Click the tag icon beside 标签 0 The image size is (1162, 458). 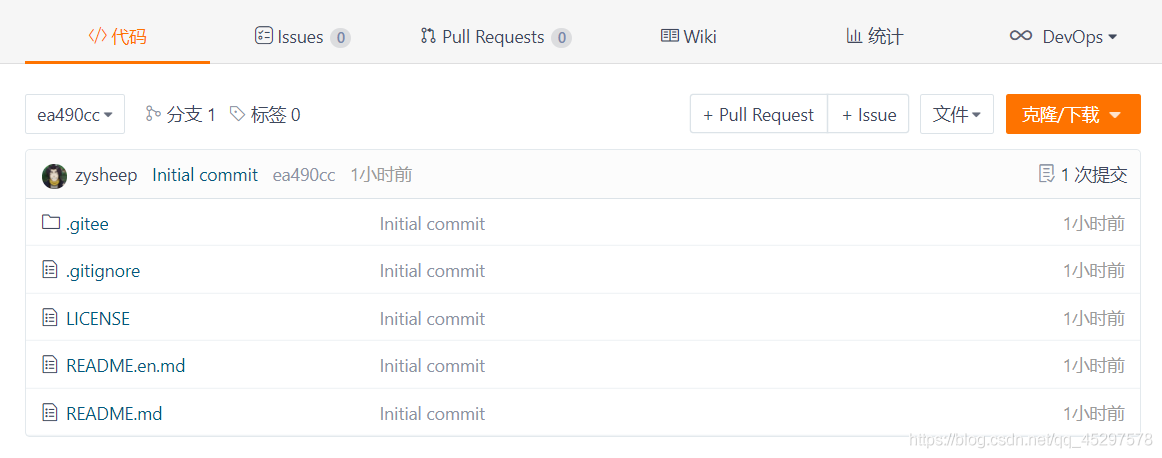[x=237, y=114]
